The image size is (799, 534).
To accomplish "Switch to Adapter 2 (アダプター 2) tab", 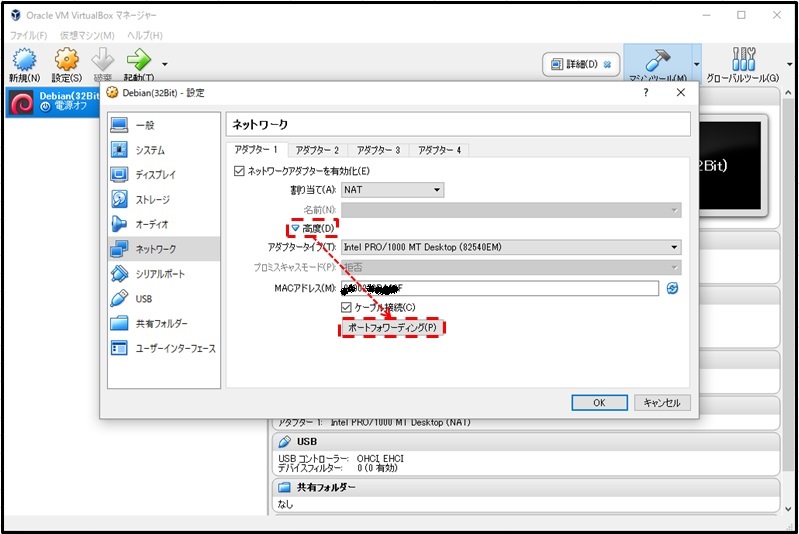I will click(317, 150).
